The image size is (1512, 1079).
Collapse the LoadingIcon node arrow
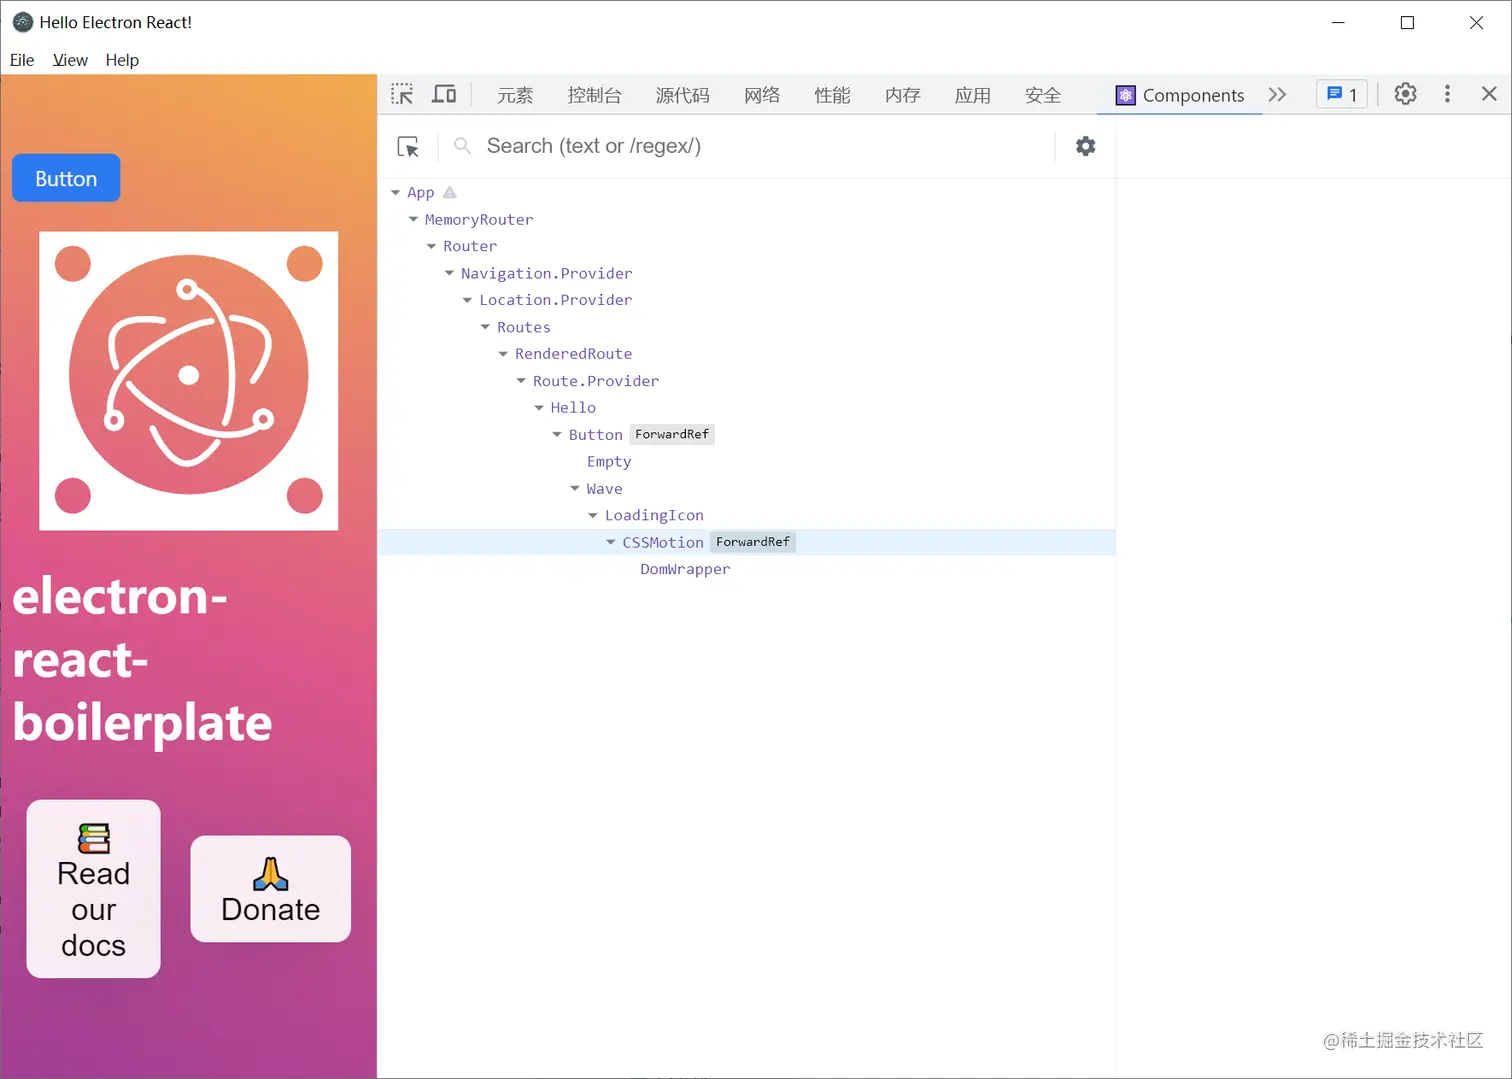click(x=594, y=516)
